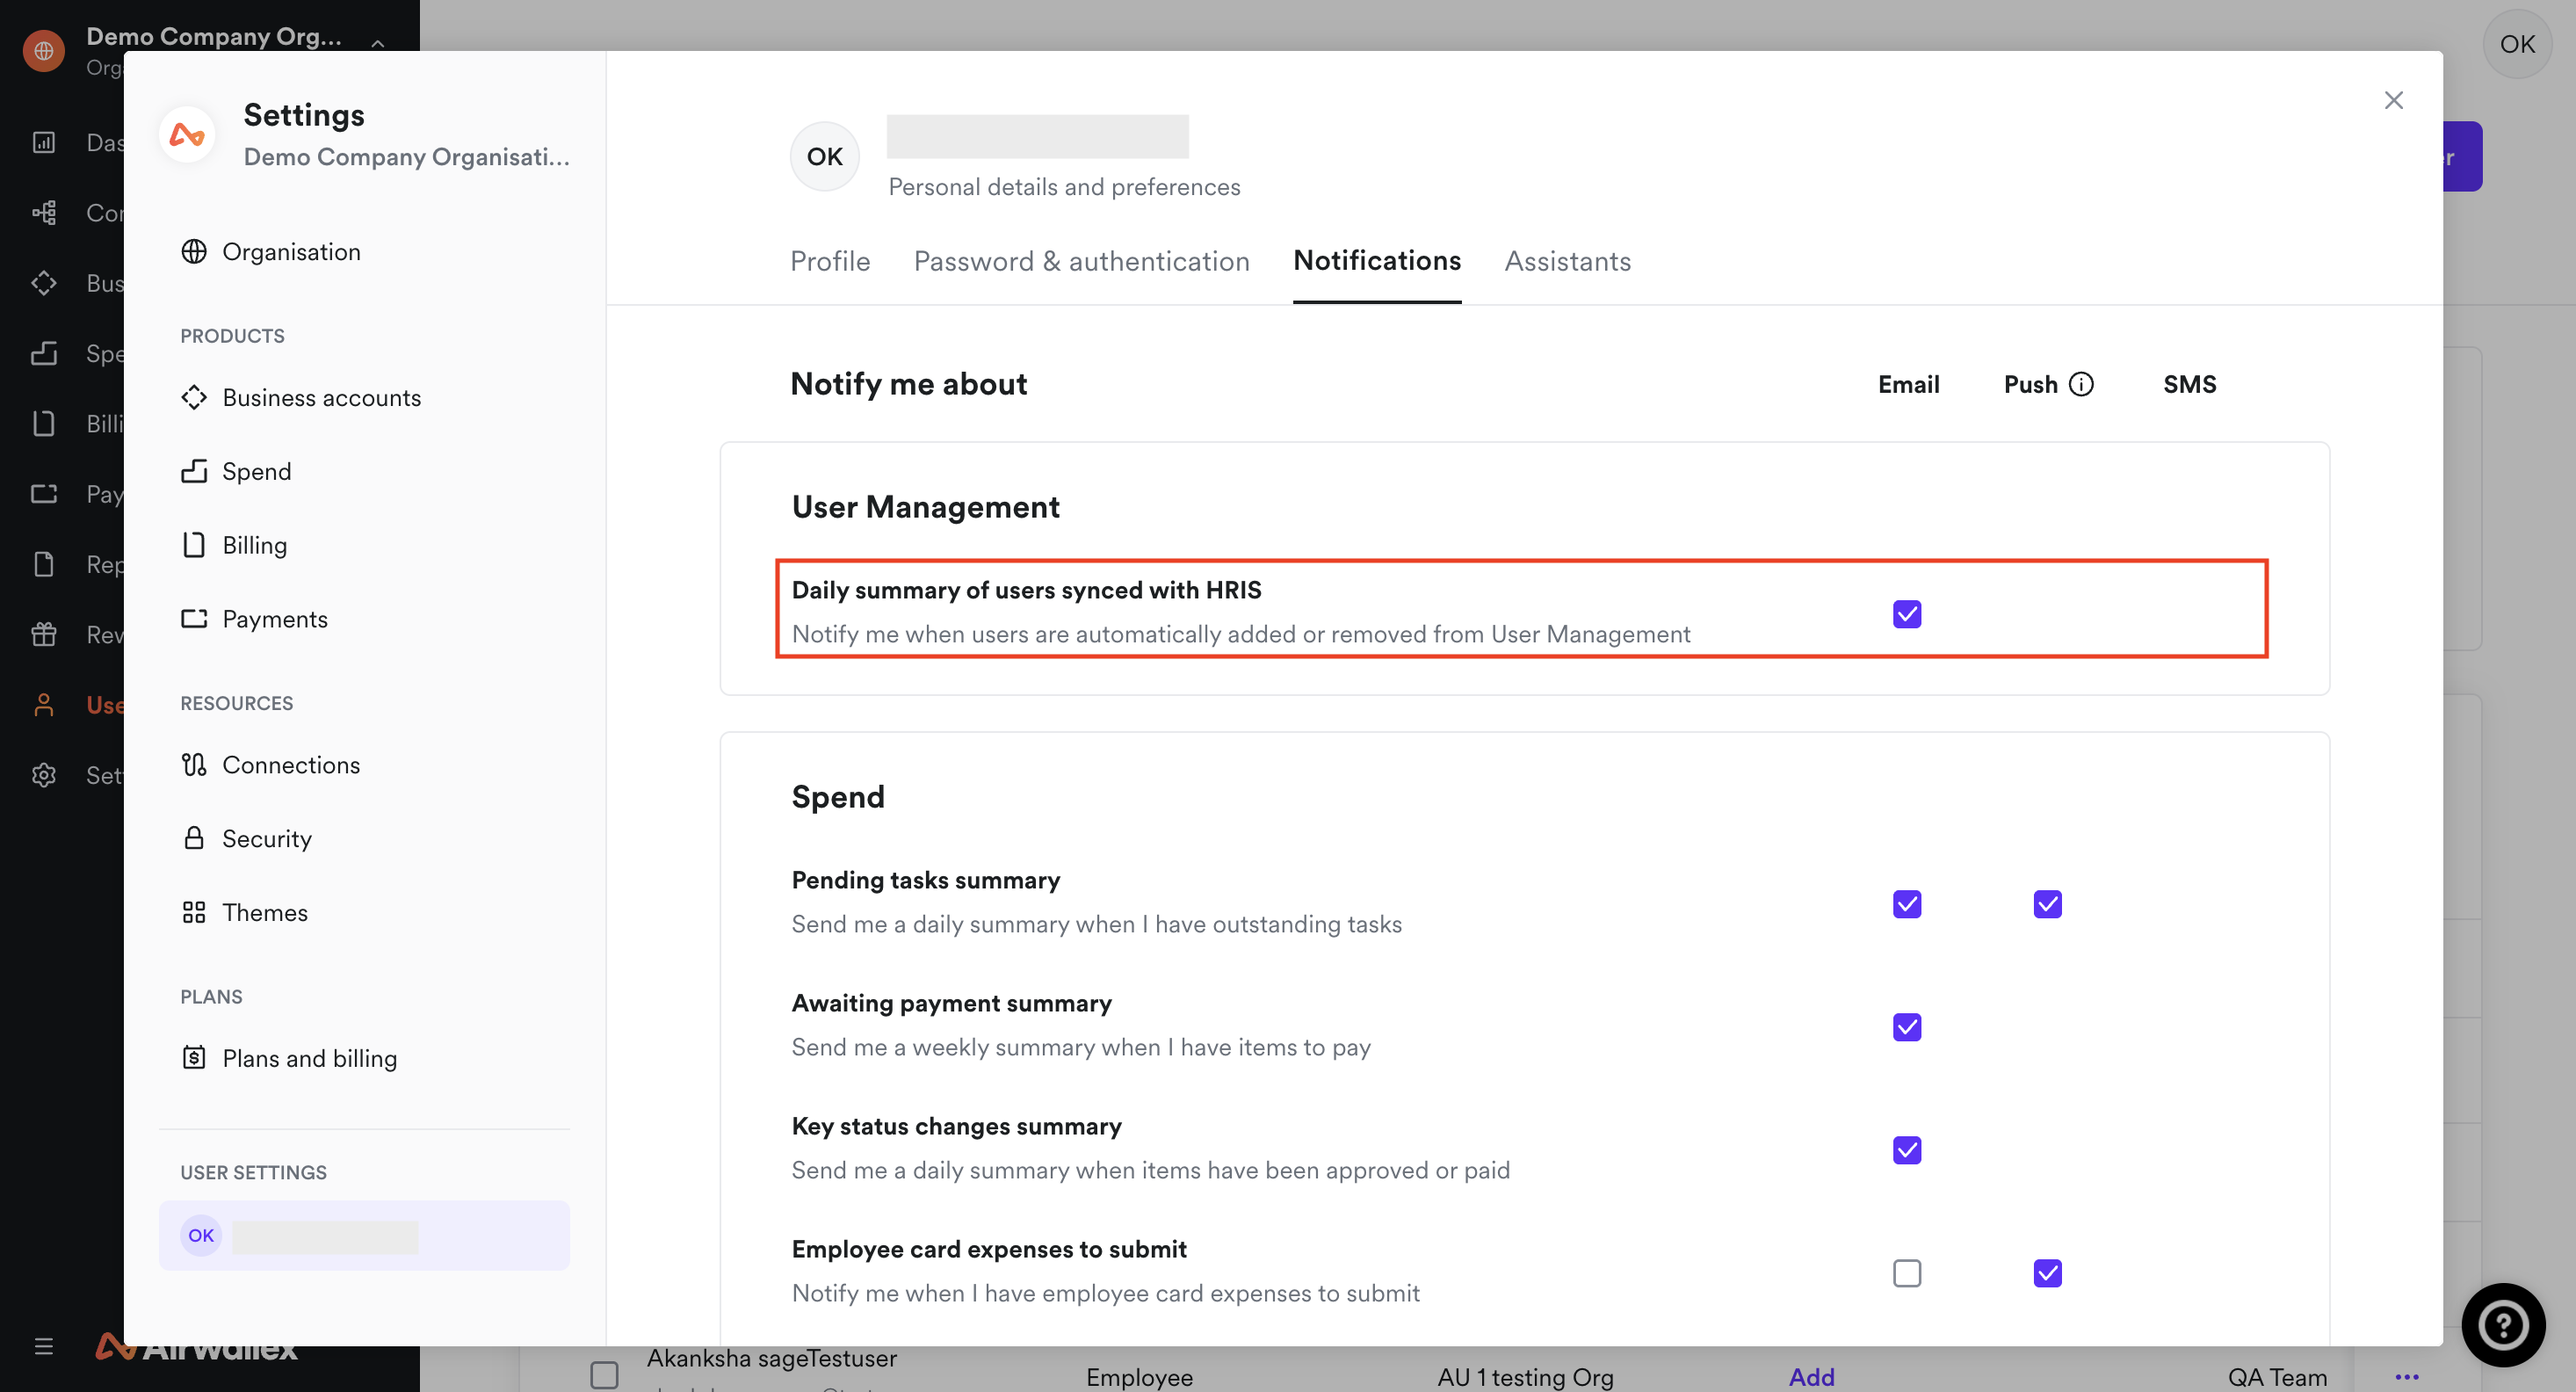2576x1392 pixels.
Task: Expand the Demo Company Org switcher chevron
Action: pyautogui.click(x=378, y=43)
